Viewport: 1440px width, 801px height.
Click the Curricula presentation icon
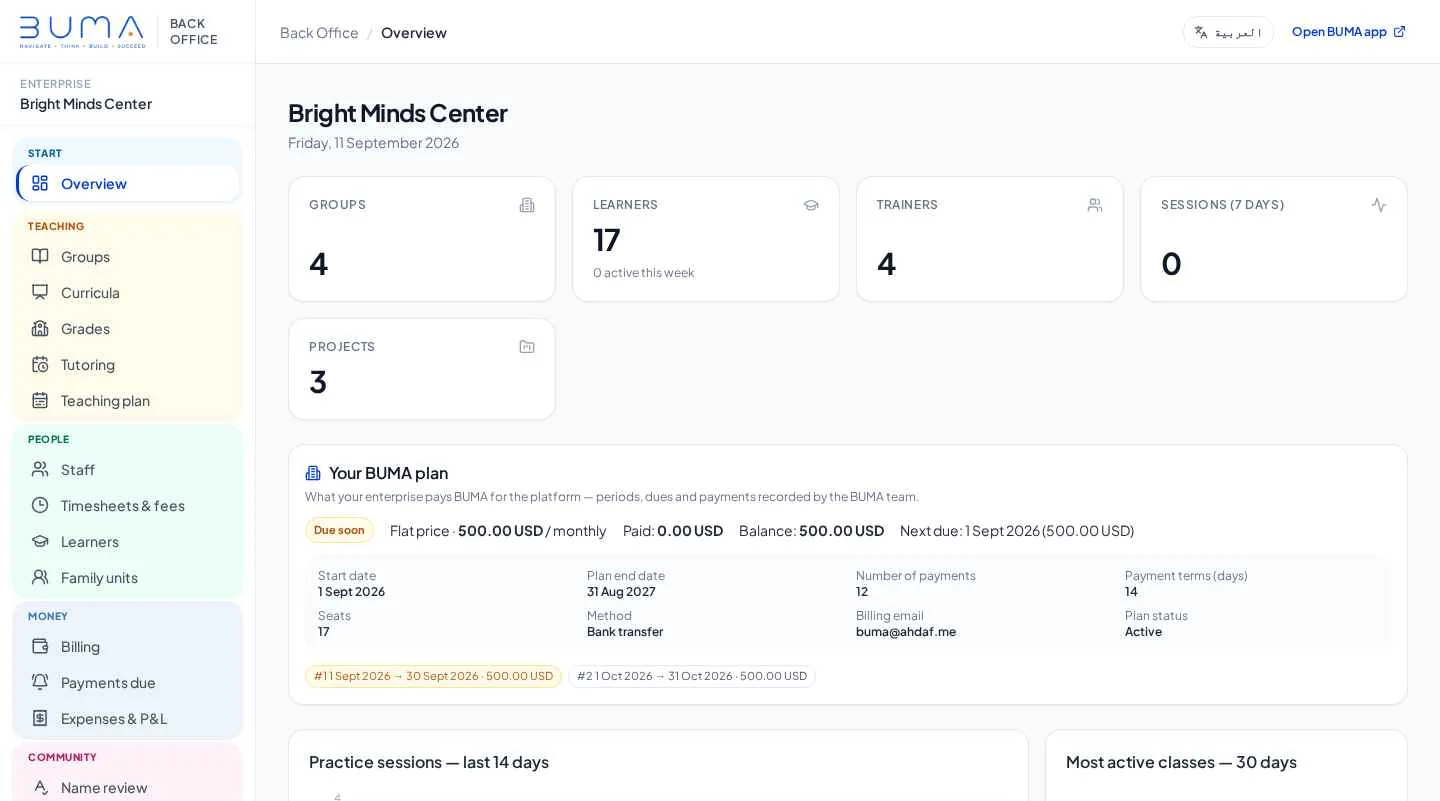pos(40,292)
